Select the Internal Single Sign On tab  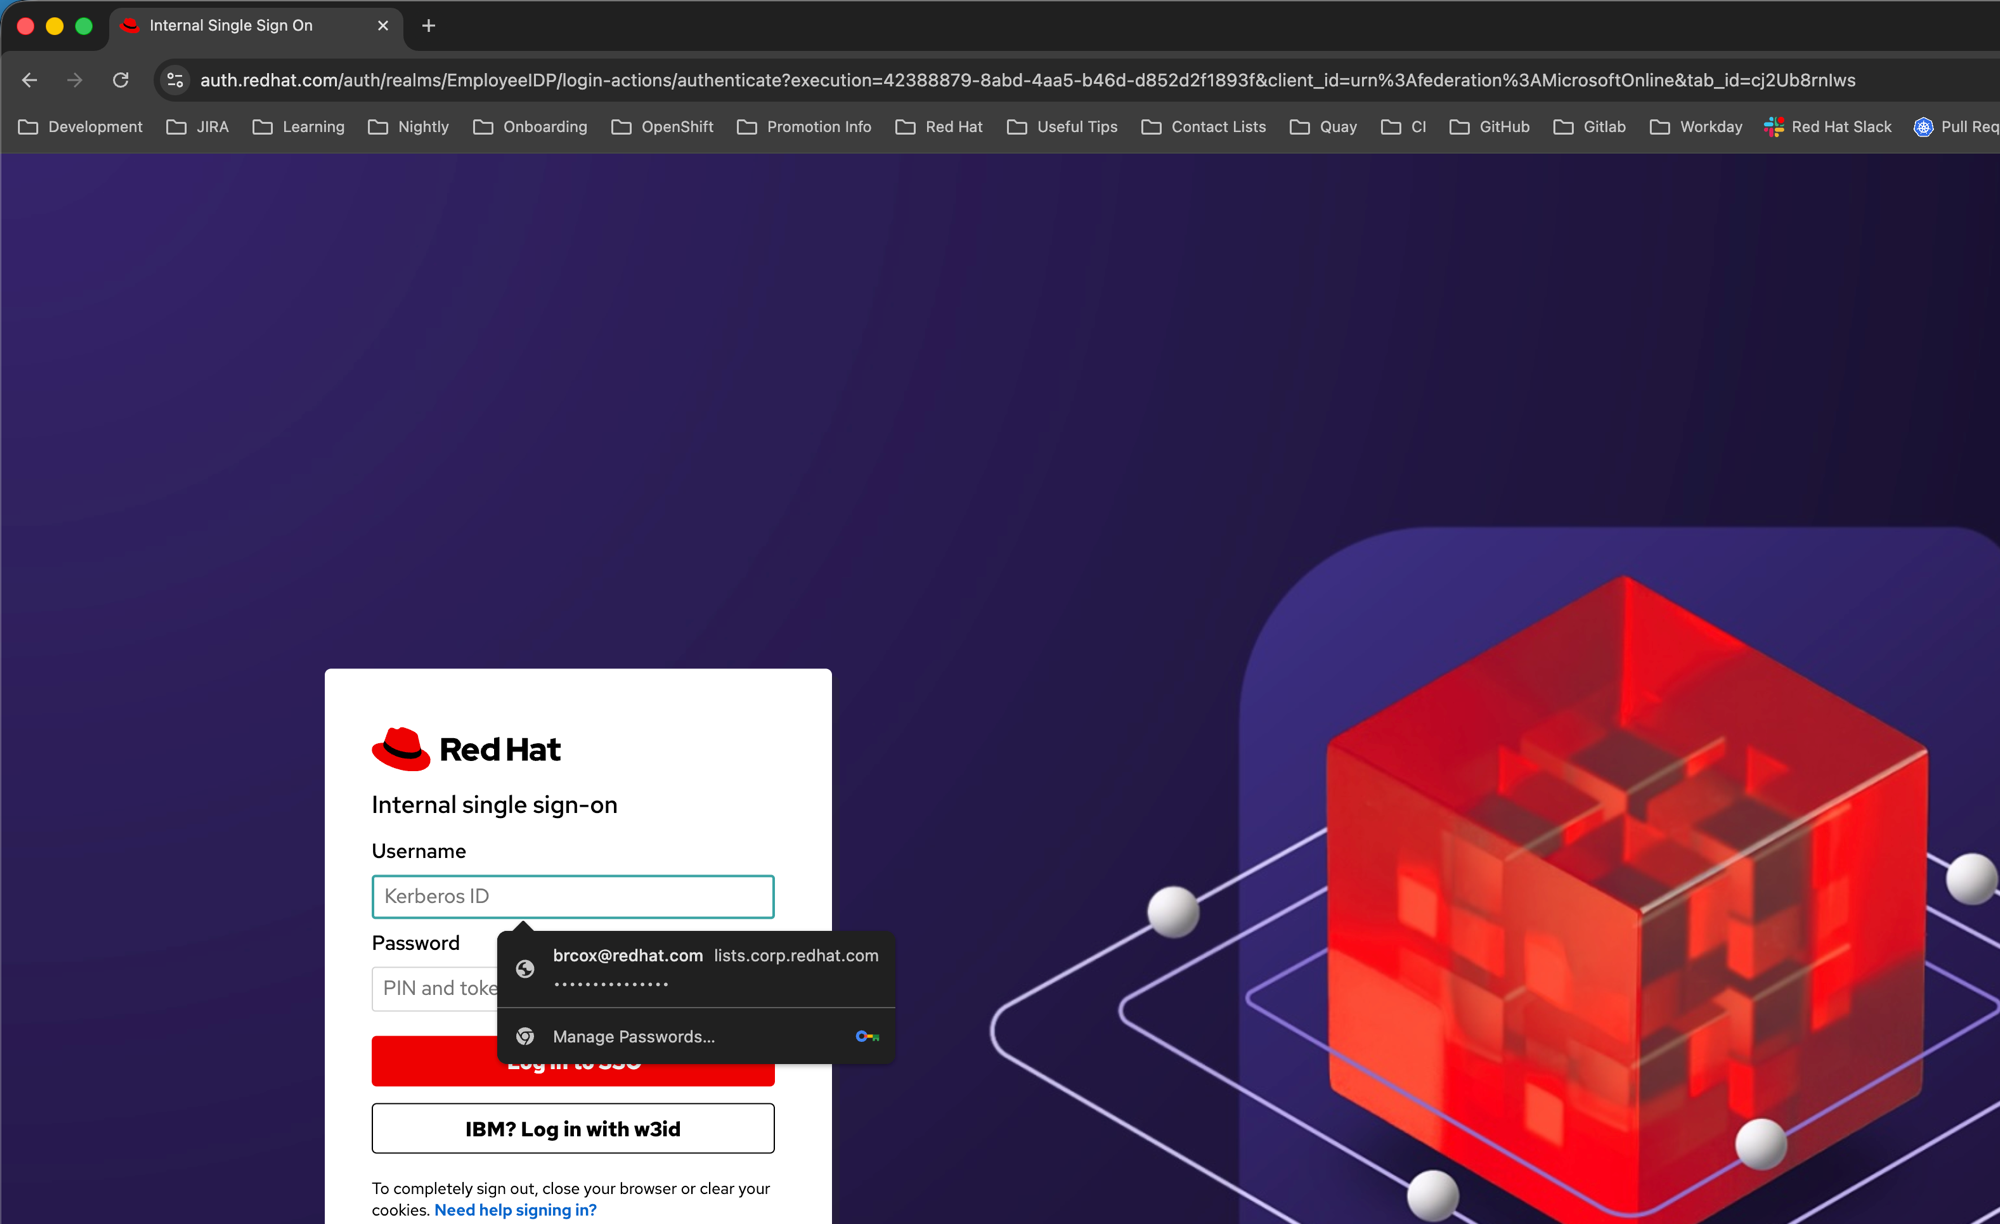point(256,26)
